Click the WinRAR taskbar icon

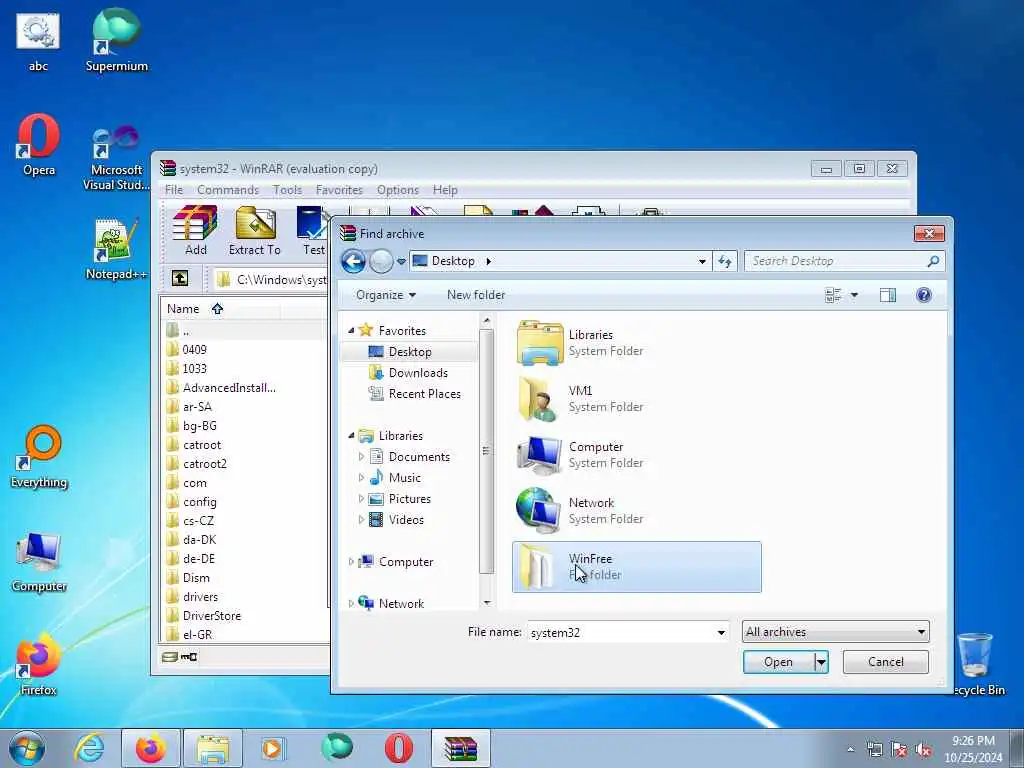(x=461, y=748)
